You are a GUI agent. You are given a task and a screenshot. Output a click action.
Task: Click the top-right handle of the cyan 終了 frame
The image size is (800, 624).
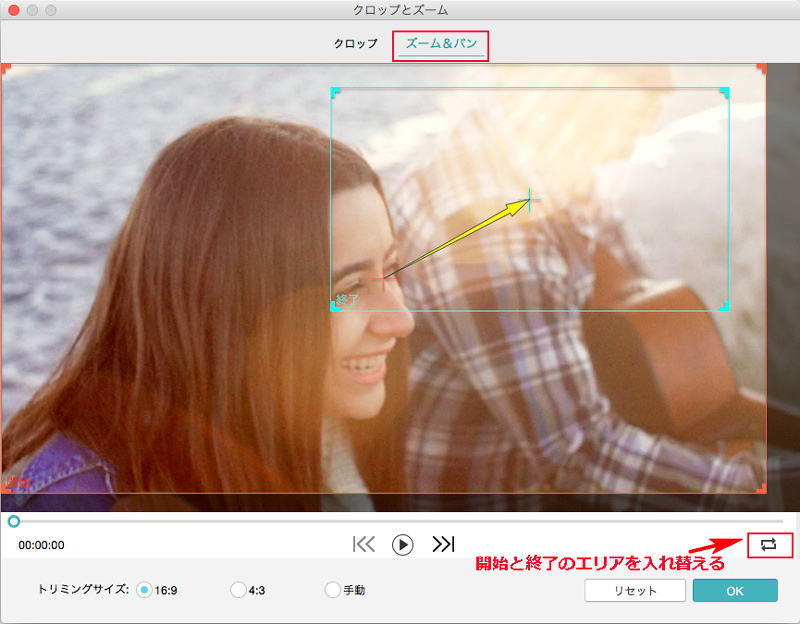point(724,92)
